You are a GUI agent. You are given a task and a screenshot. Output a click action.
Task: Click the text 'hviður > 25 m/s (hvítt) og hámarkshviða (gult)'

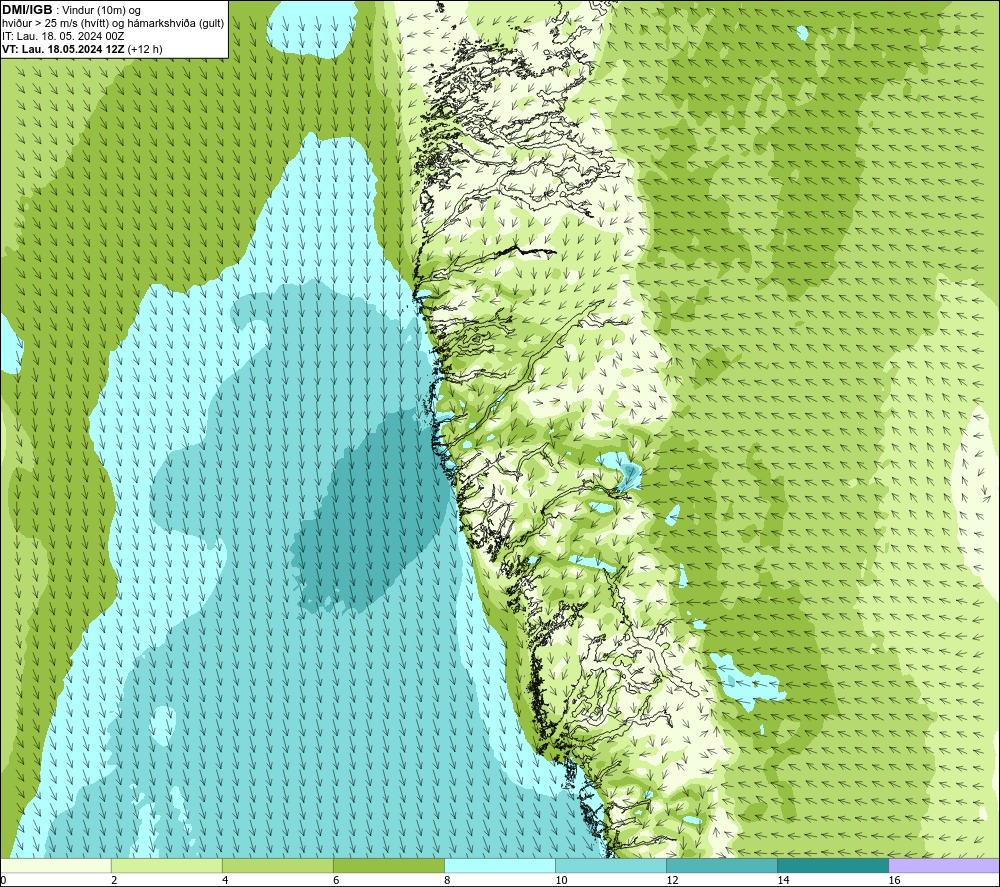pos(113,24)
